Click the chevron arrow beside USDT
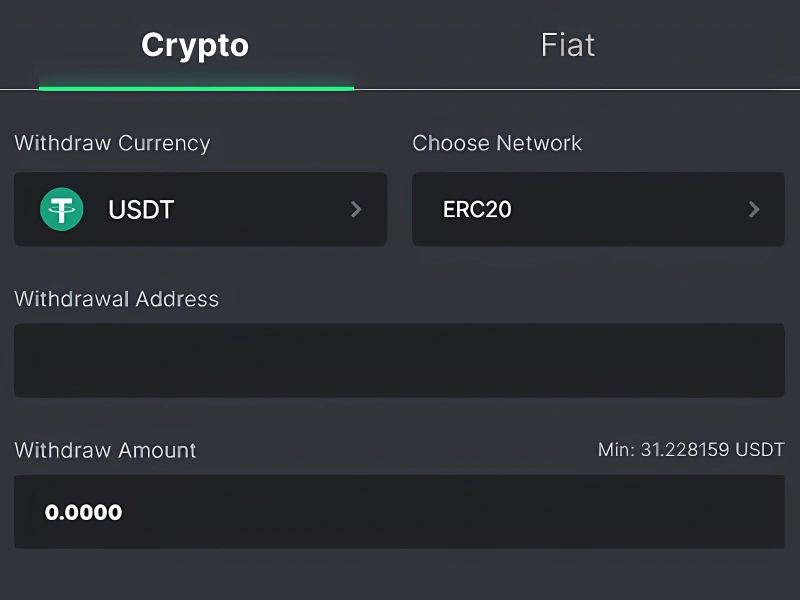Viewport: 800px width, 600px height. point(356,210)
